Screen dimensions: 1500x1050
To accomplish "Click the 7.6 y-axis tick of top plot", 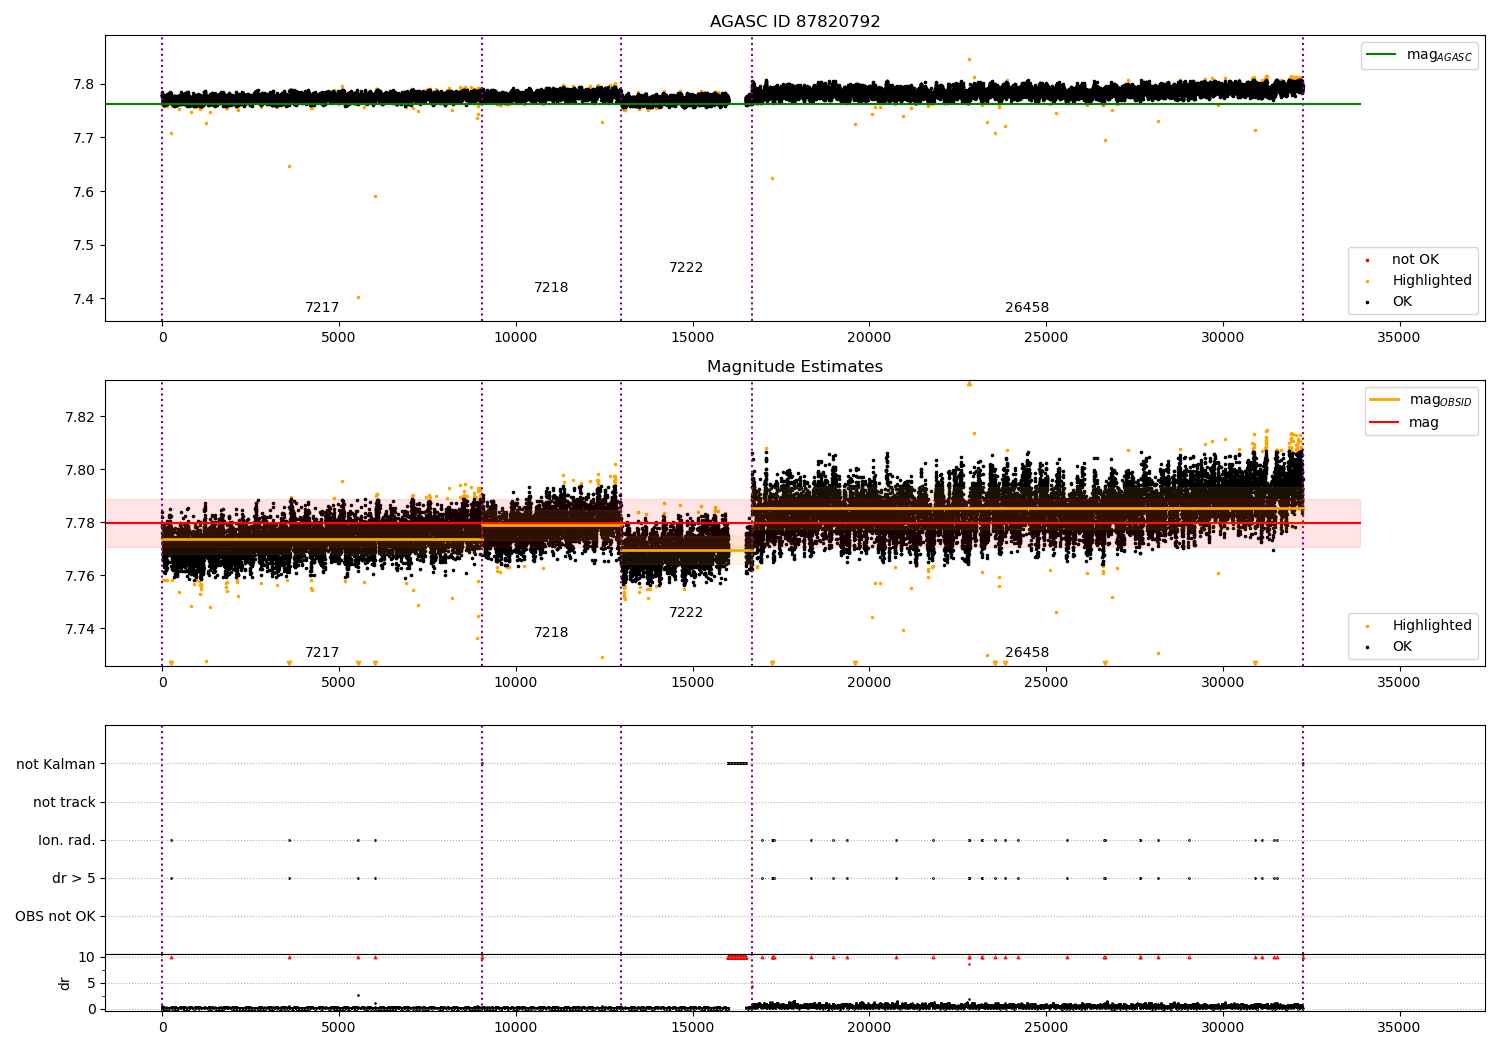I will (84, 192).
